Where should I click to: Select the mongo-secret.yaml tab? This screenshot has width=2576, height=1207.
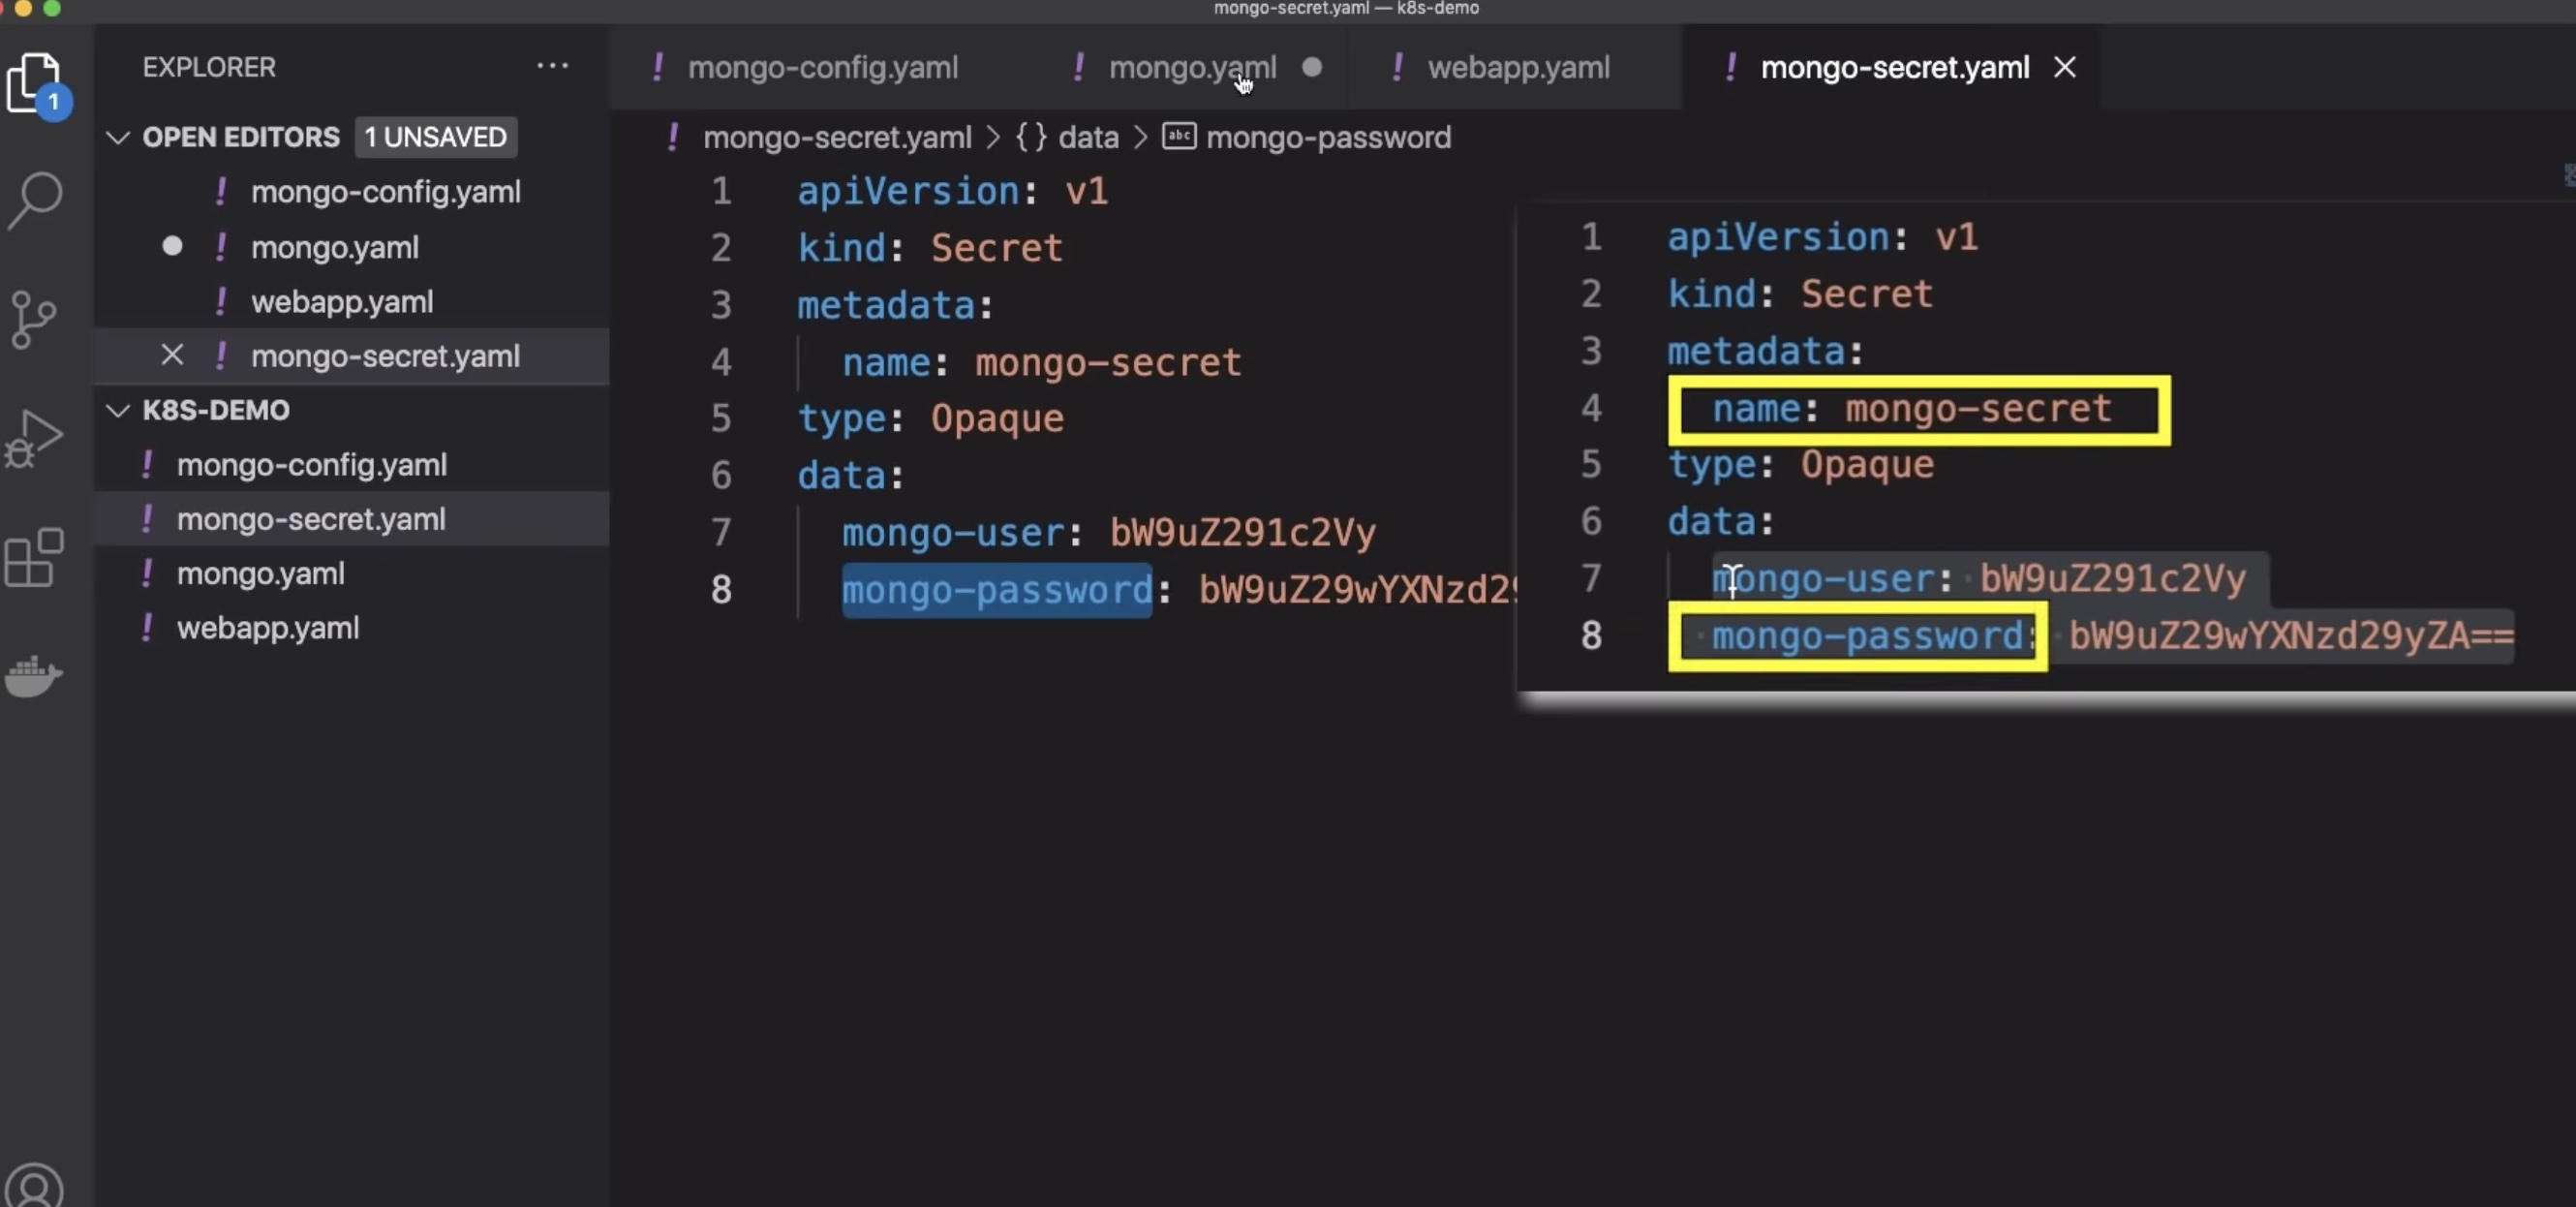[1894, 68]
